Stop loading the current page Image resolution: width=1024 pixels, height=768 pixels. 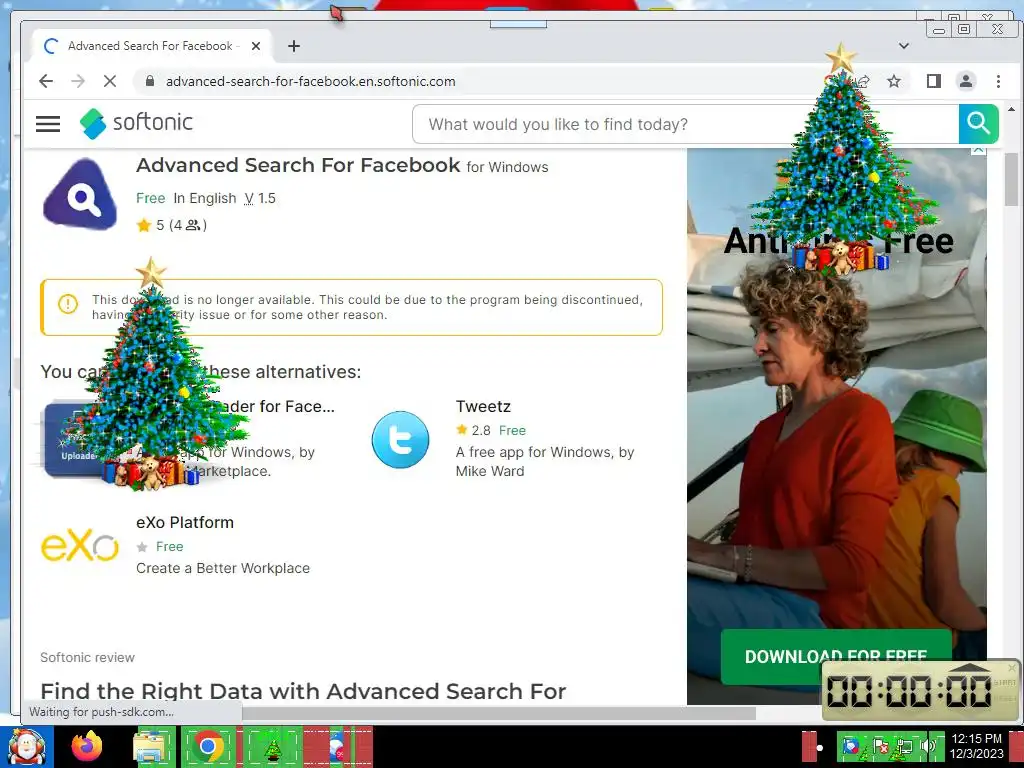pos(110,81)
